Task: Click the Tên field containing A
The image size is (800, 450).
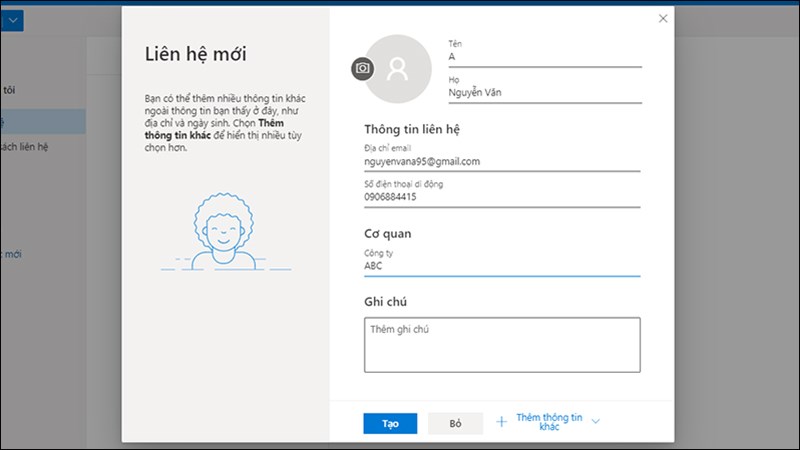Action: tap(544, 57)
